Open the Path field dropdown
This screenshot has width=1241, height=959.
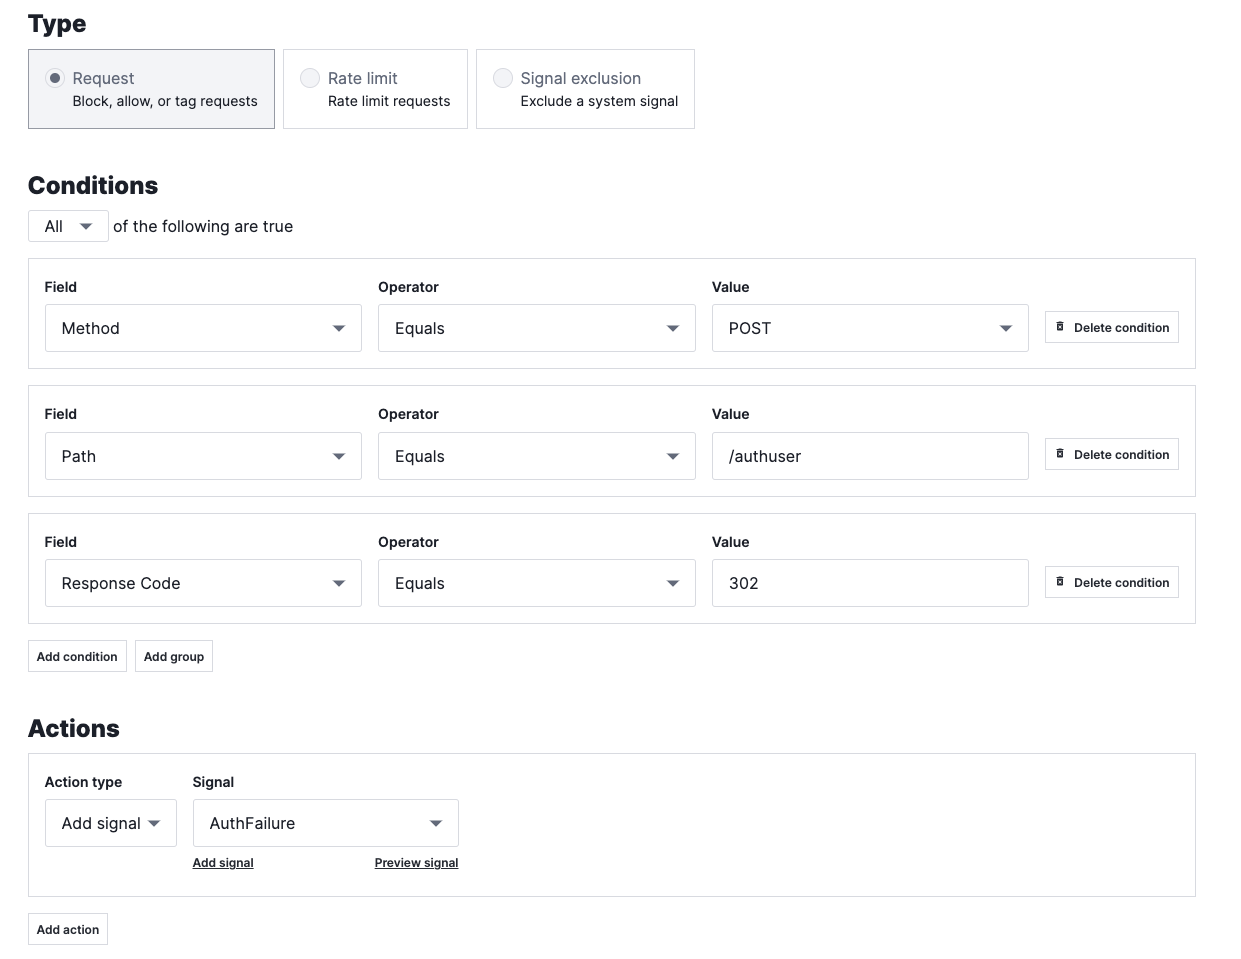(203, 456)
